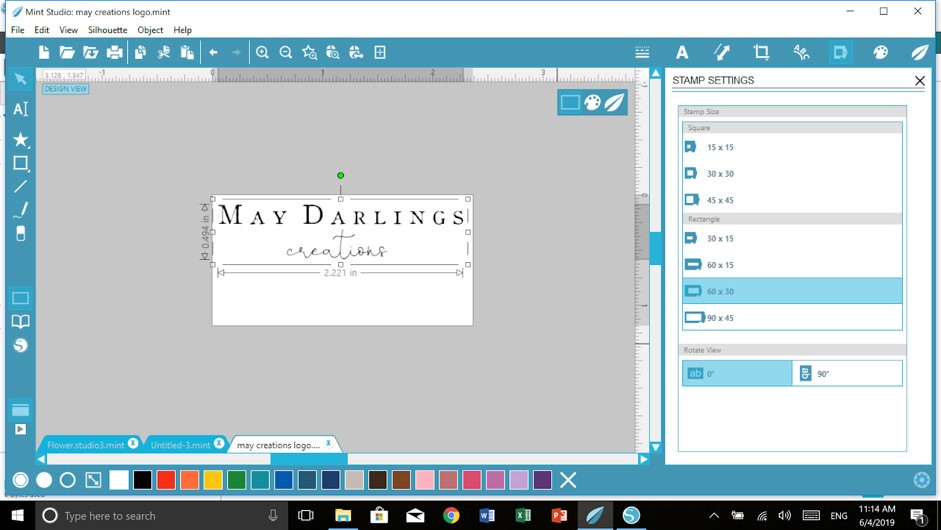941x530 pixels.
Task: Select the 60 x 30 rectangle stamp
Action: click(x=792, y=291)
